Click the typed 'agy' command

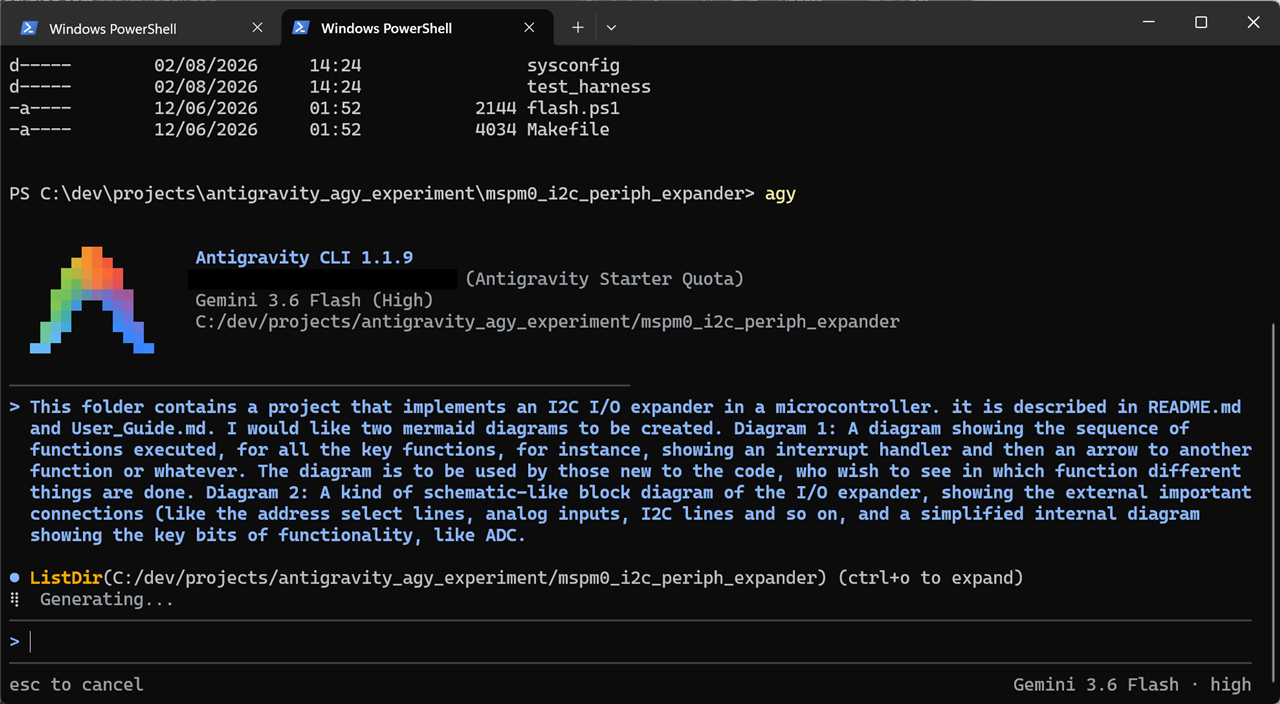pos(780,194)
